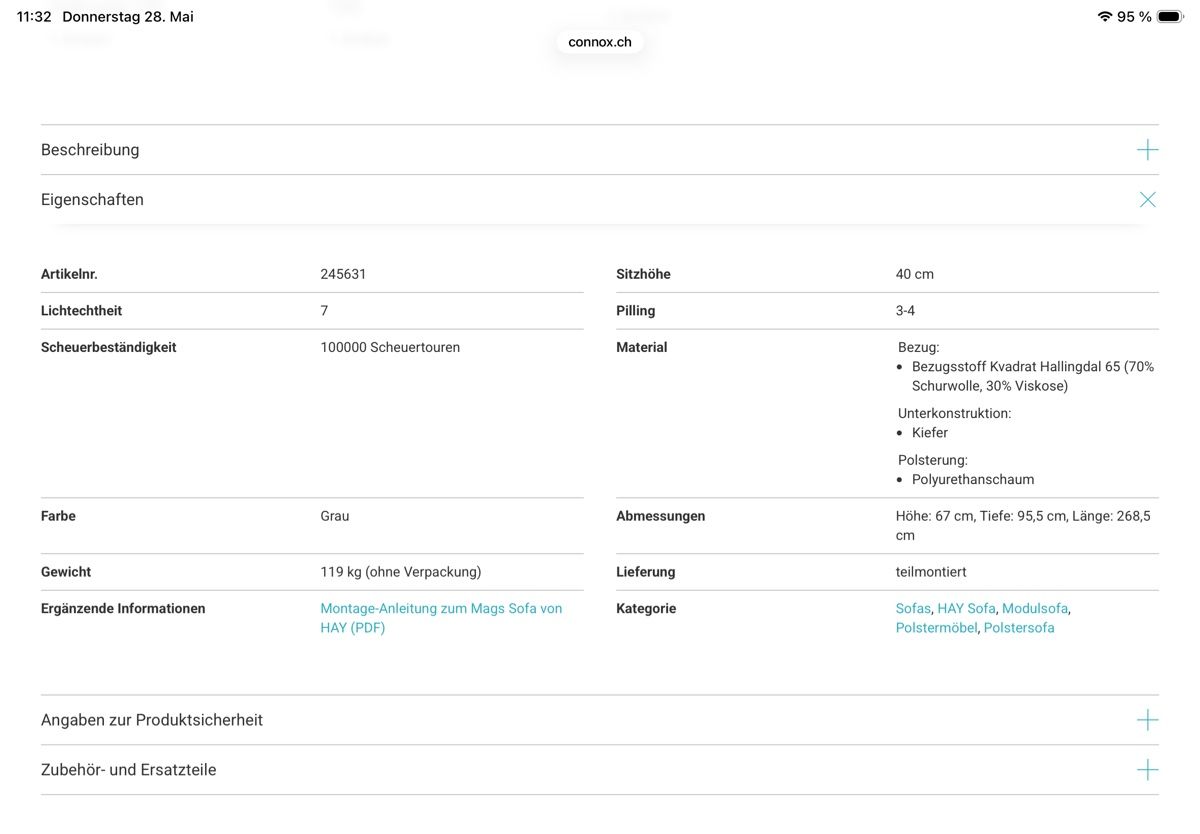Click the Kategorie label
The image size is (1200, 834).
click(646, 608)
